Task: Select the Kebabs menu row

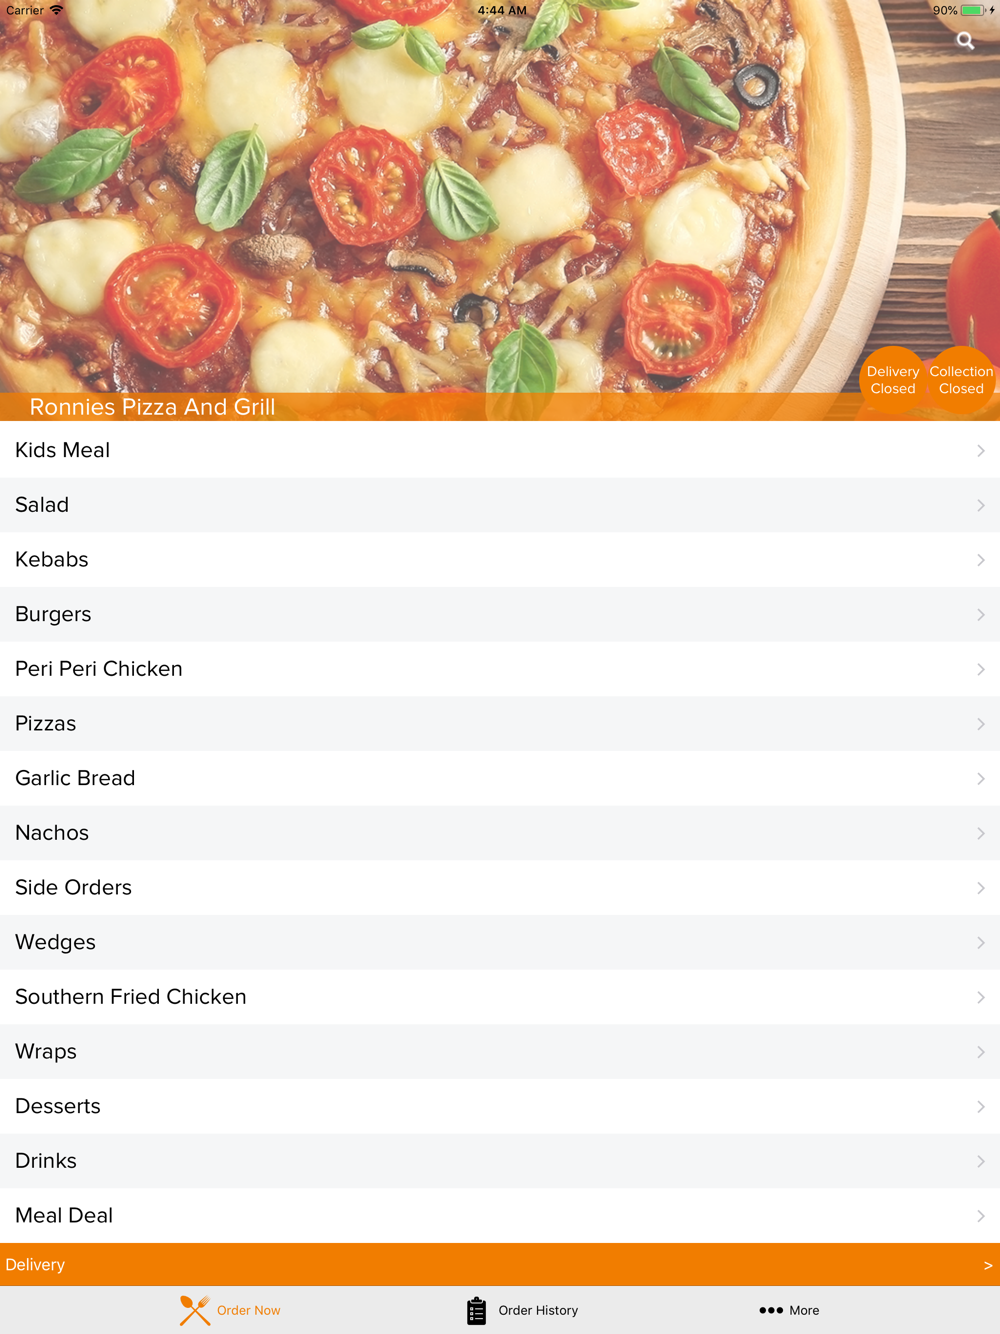Action: coord(500,560)
